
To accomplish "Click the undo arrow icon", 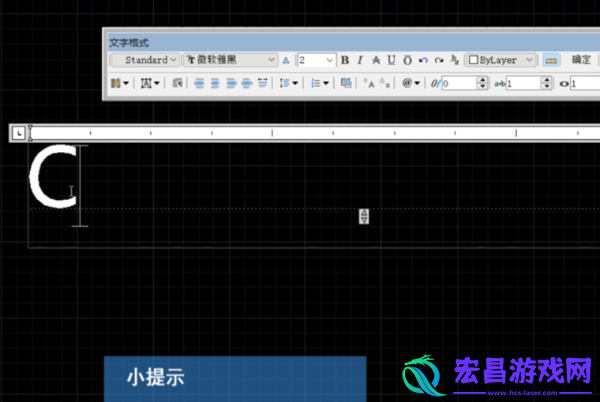I will 423,60.
